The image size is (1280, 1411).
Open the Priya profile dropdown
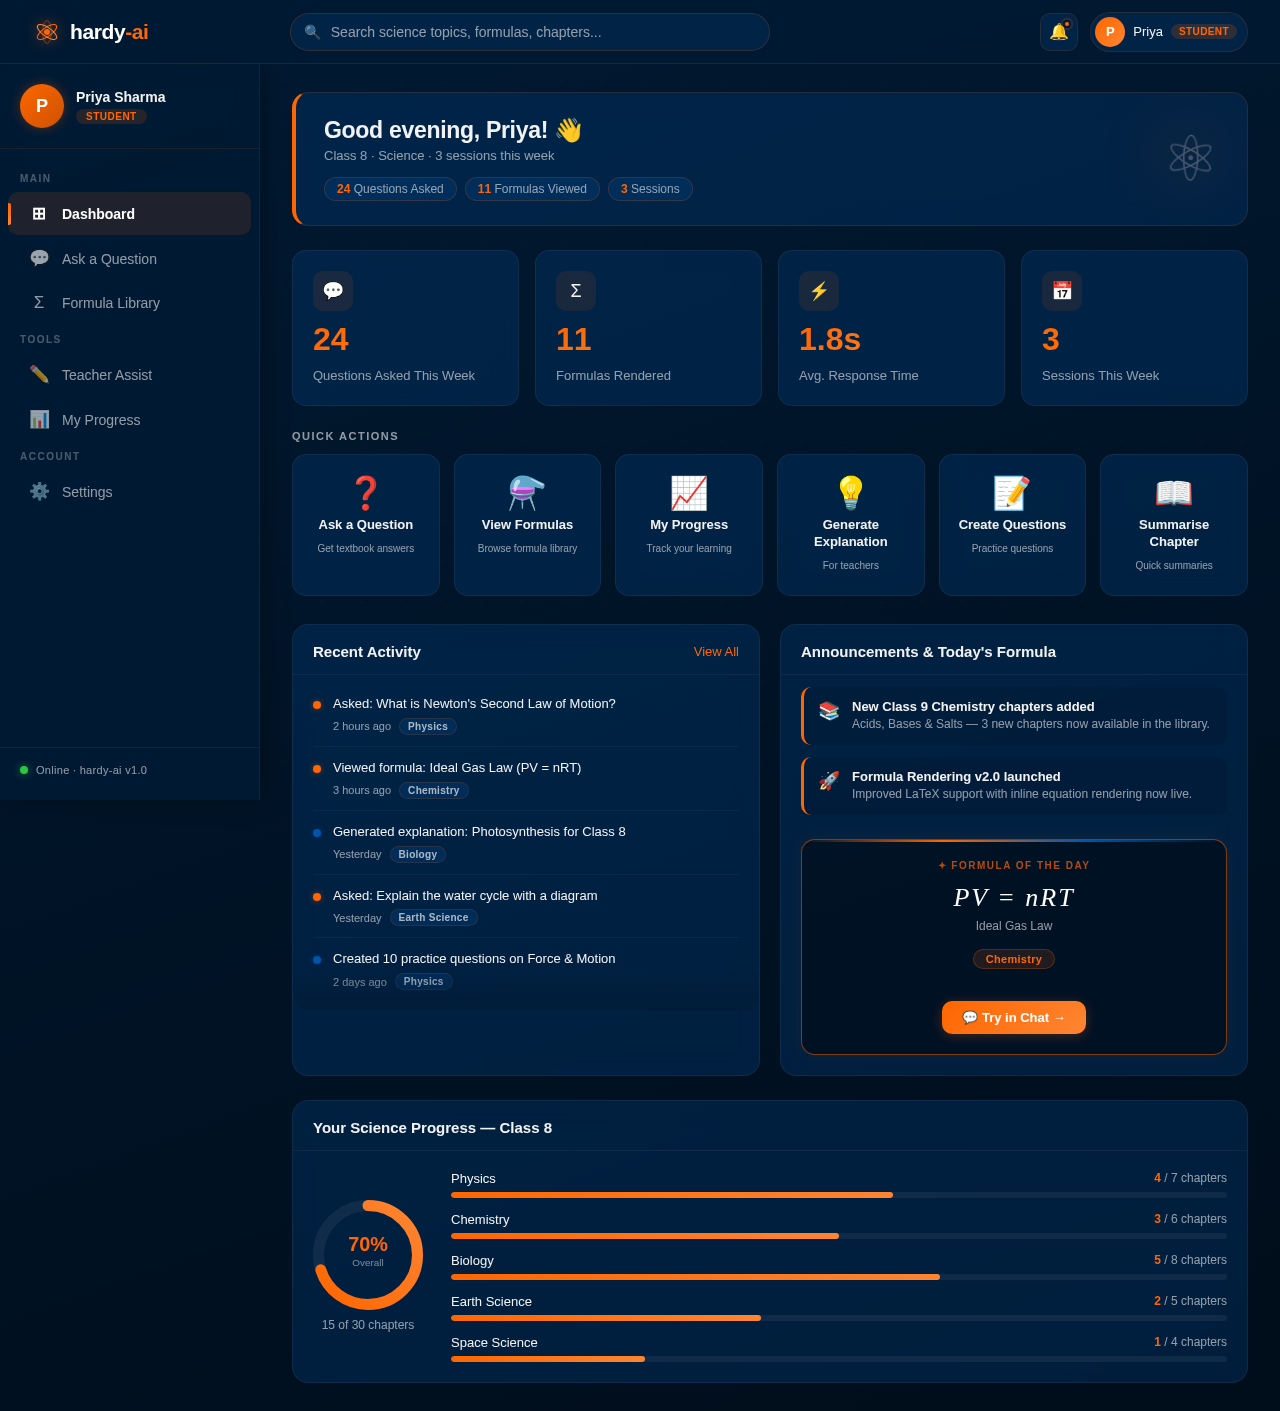tap(1168, 32)
